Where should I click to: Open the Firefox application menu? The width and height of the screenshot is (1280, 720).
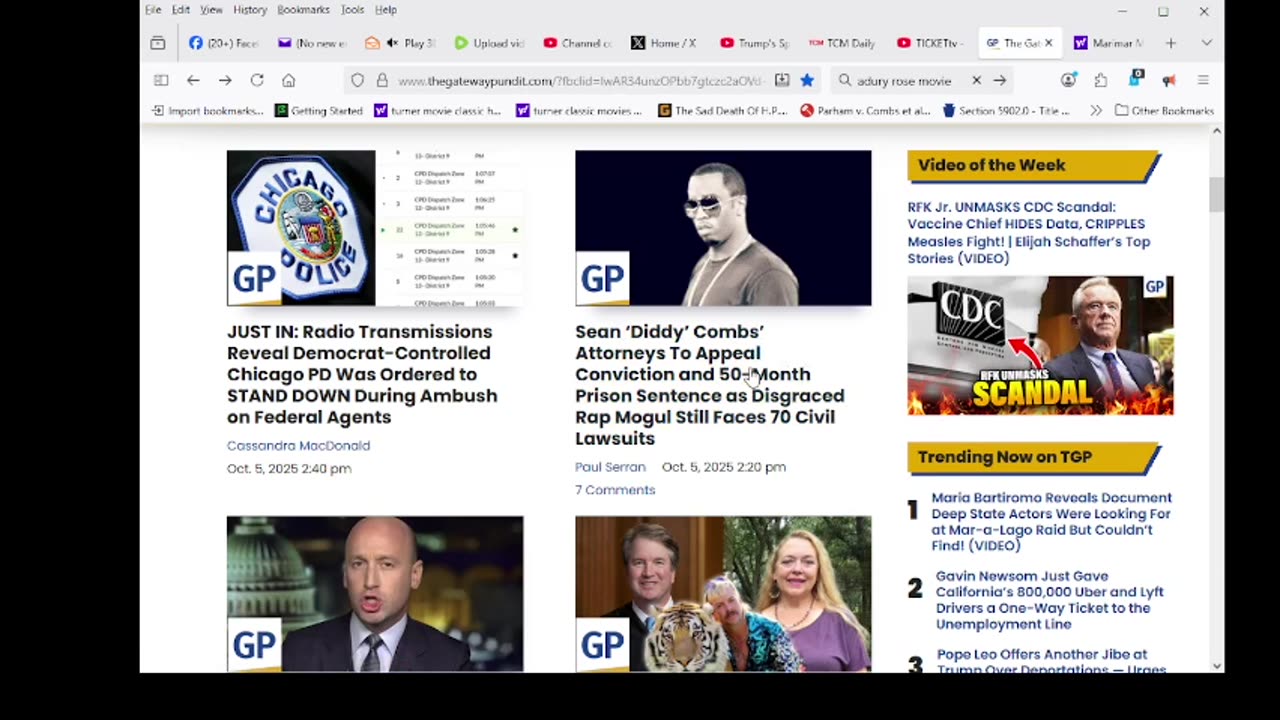click(x=1203, y=80)
